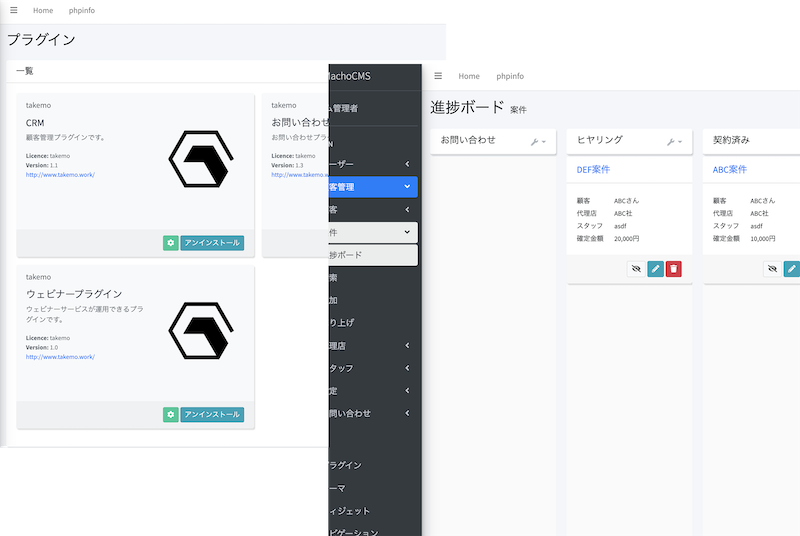Toggle the sidebar hamburger on the 進捗ボード page

point(438,76)
